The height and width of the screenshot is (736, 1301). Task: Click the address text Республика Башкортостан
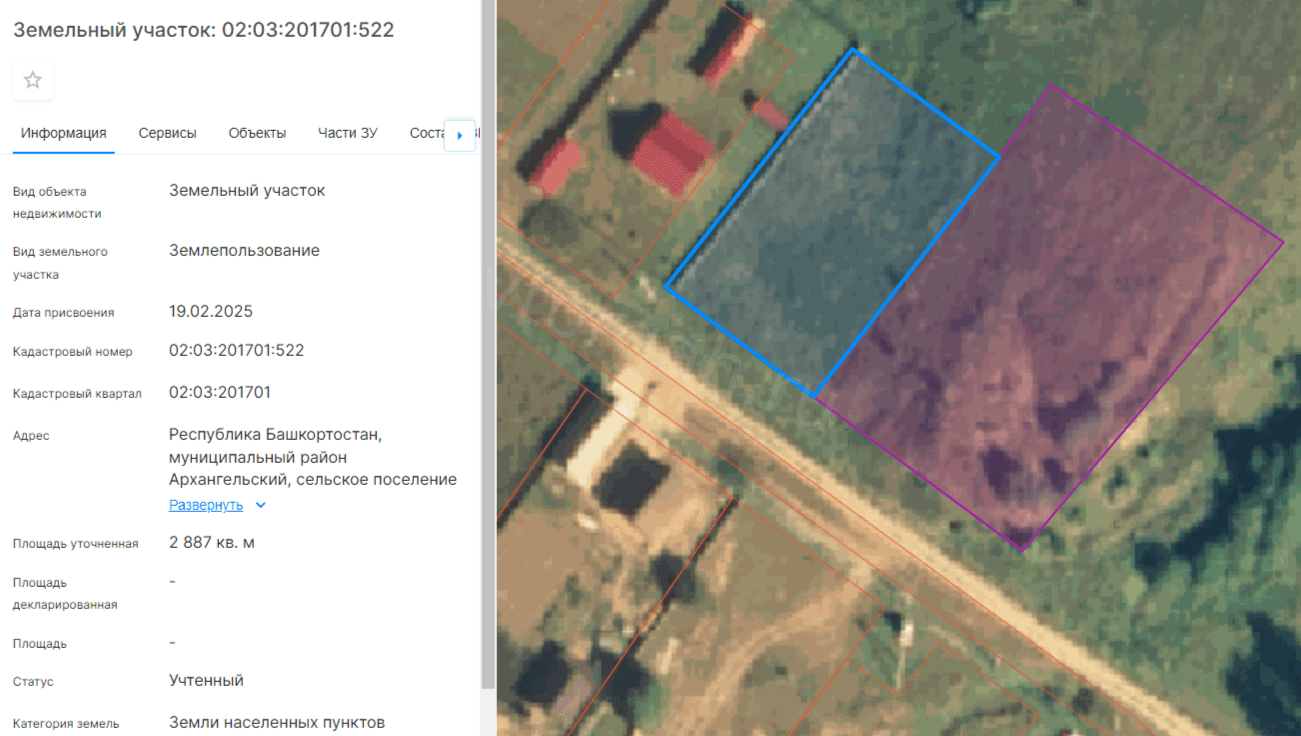point(276,435)
